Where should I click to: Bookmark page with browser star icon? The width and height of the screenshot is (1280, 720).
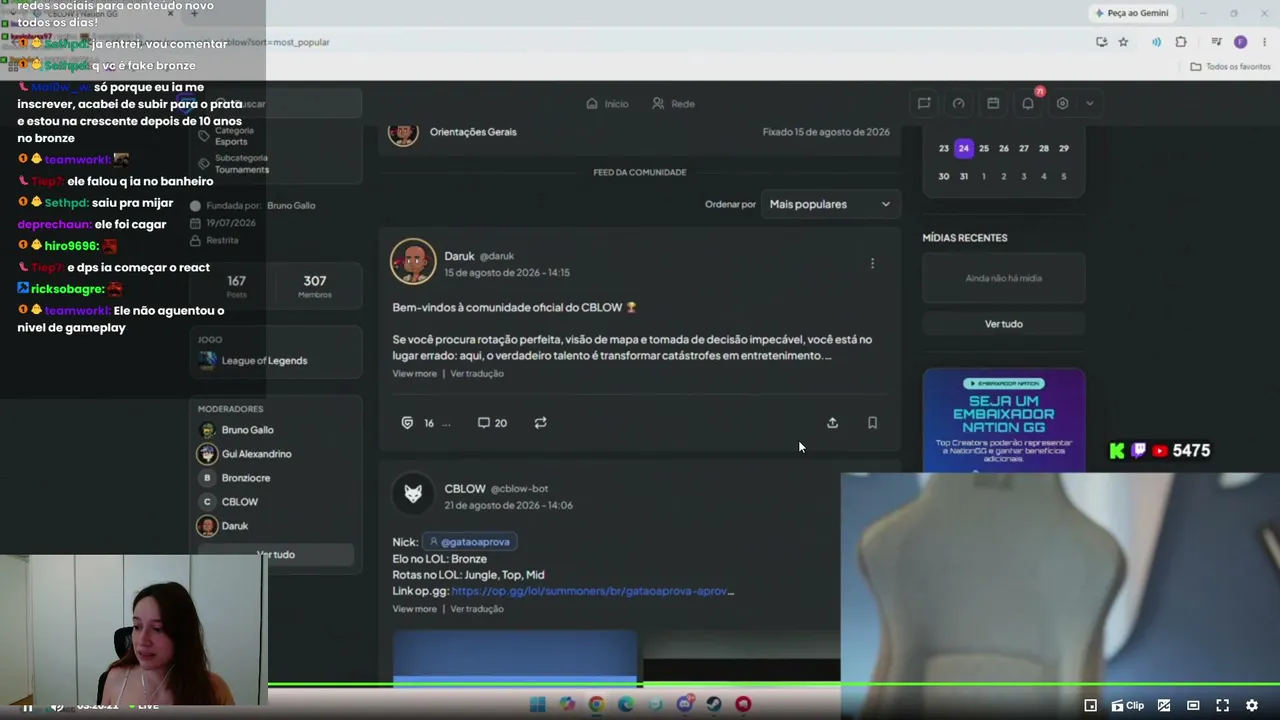[1123, 42]
